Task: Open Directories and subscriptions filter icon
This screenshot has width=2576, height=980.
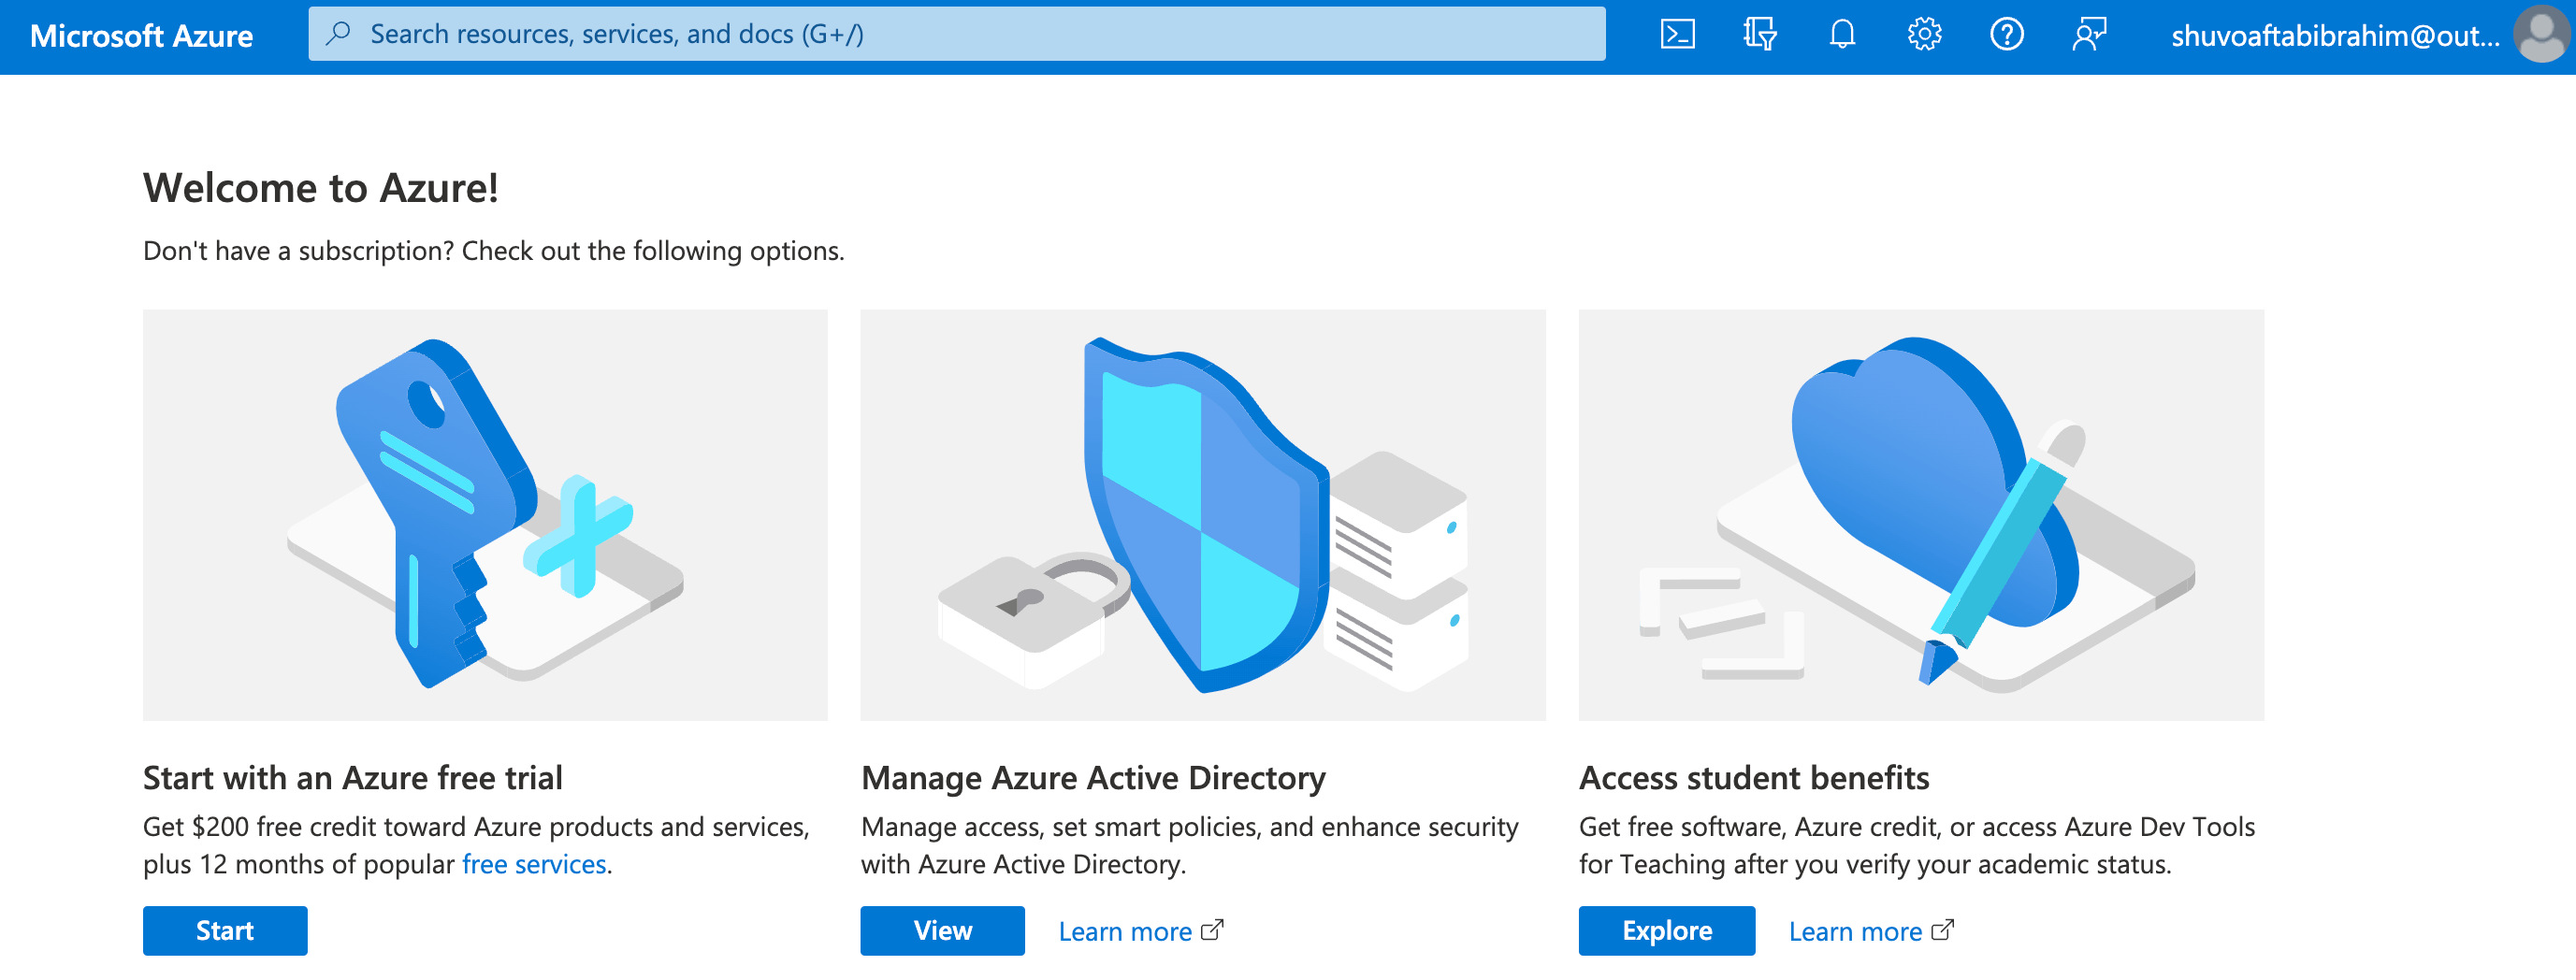Action: tap(1759, 35)
